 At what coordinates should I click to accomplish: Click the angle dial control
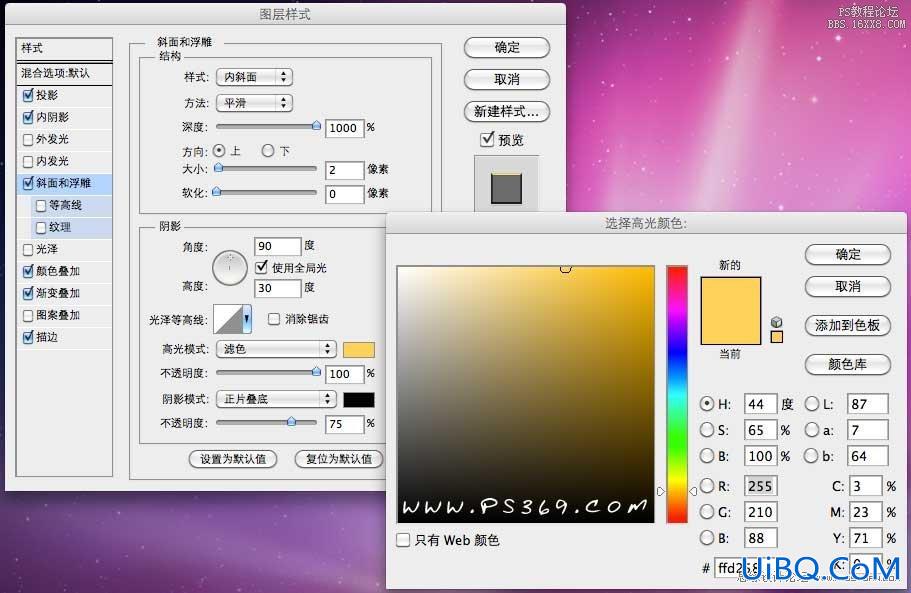click(x=230, y=268)
